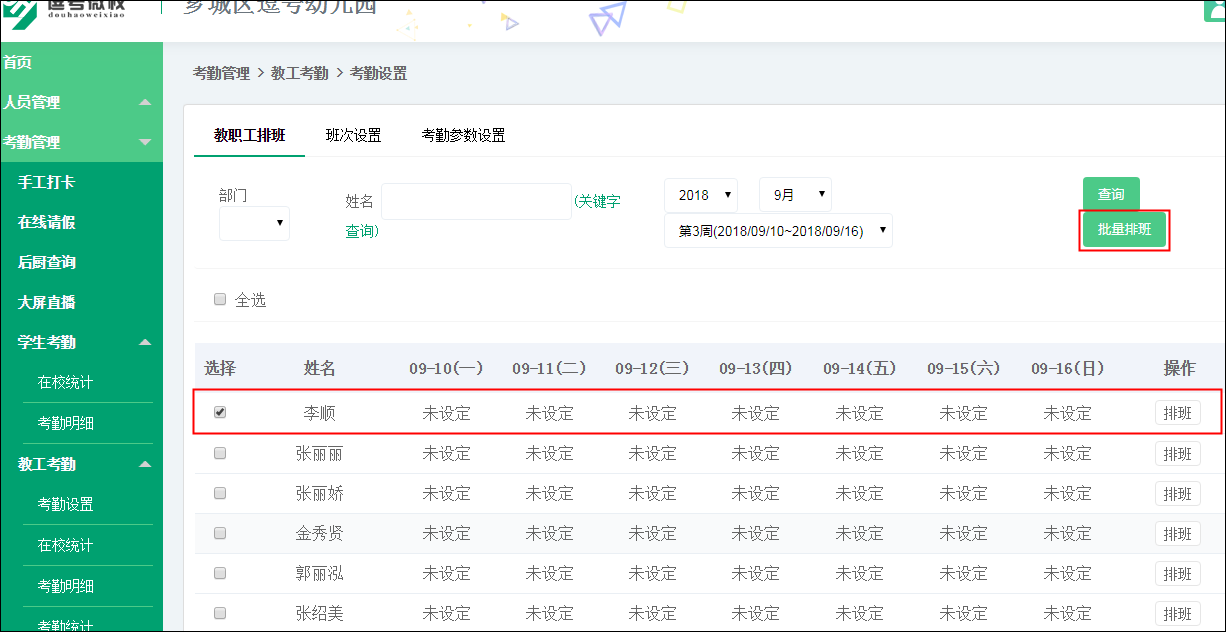Click inside the 姓名 name input field
Viewport: 1226px width, 632px height.
476,201
